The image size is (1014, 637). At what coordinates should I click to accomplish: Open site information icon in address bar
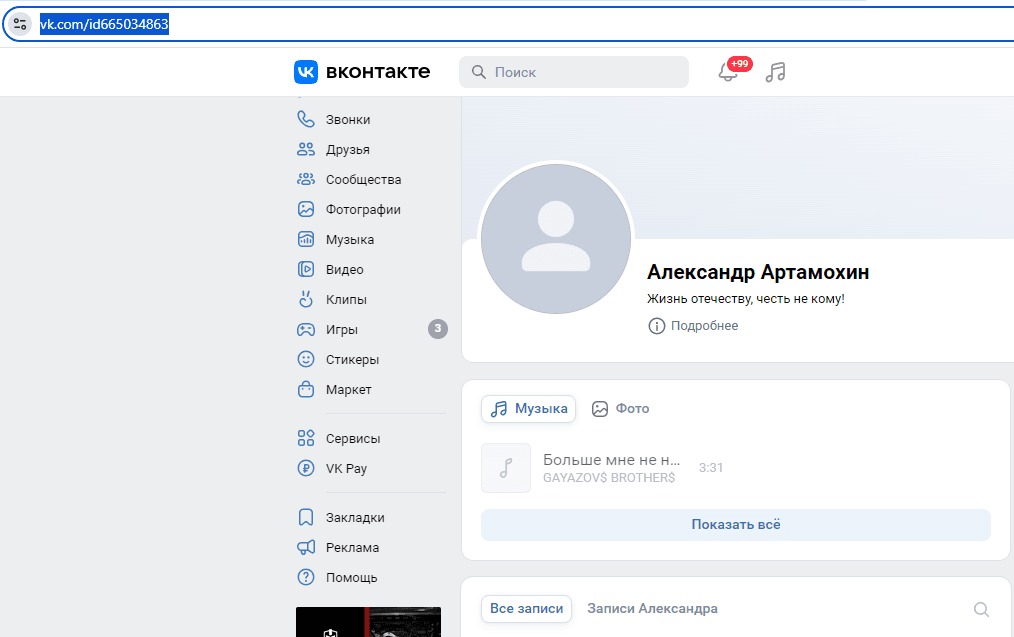[20, 25]
